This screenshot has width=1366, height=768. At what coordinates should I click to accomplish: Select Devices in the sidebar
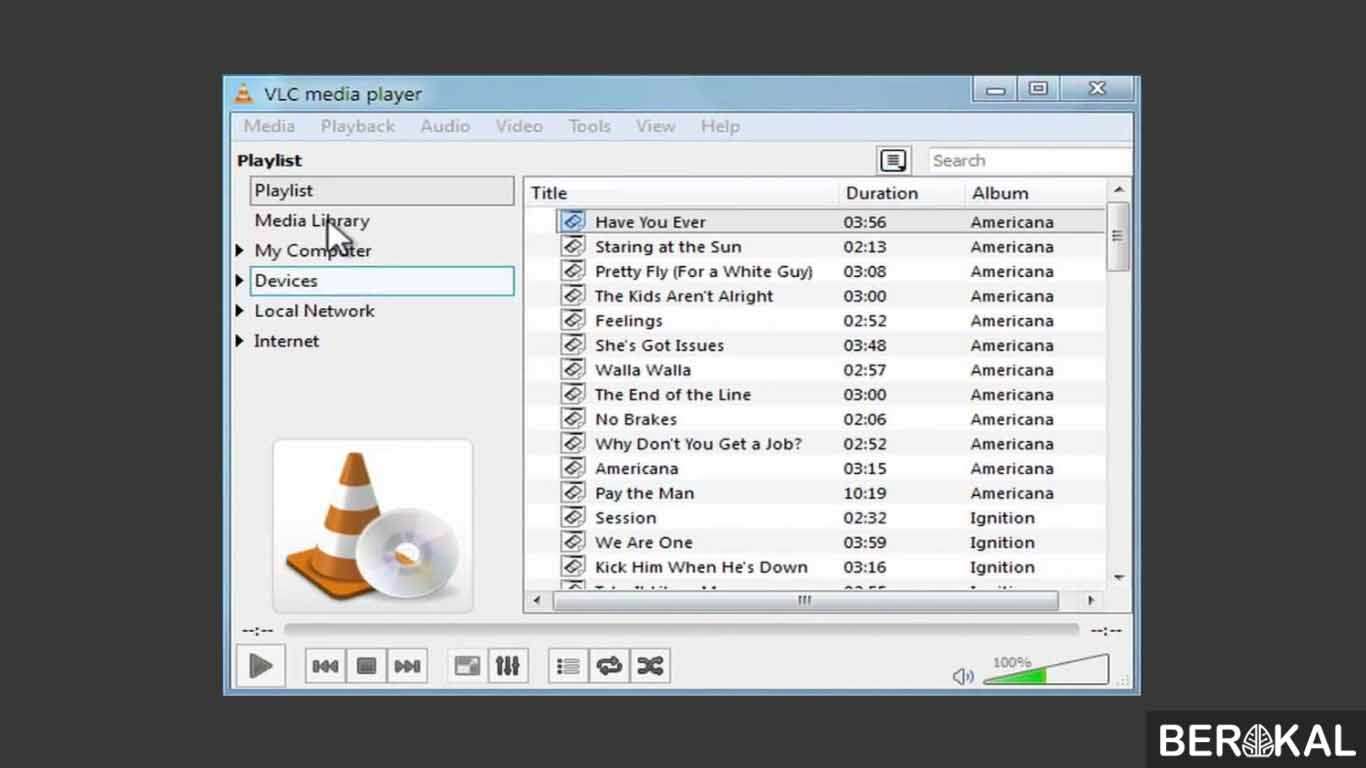(286, 280)
